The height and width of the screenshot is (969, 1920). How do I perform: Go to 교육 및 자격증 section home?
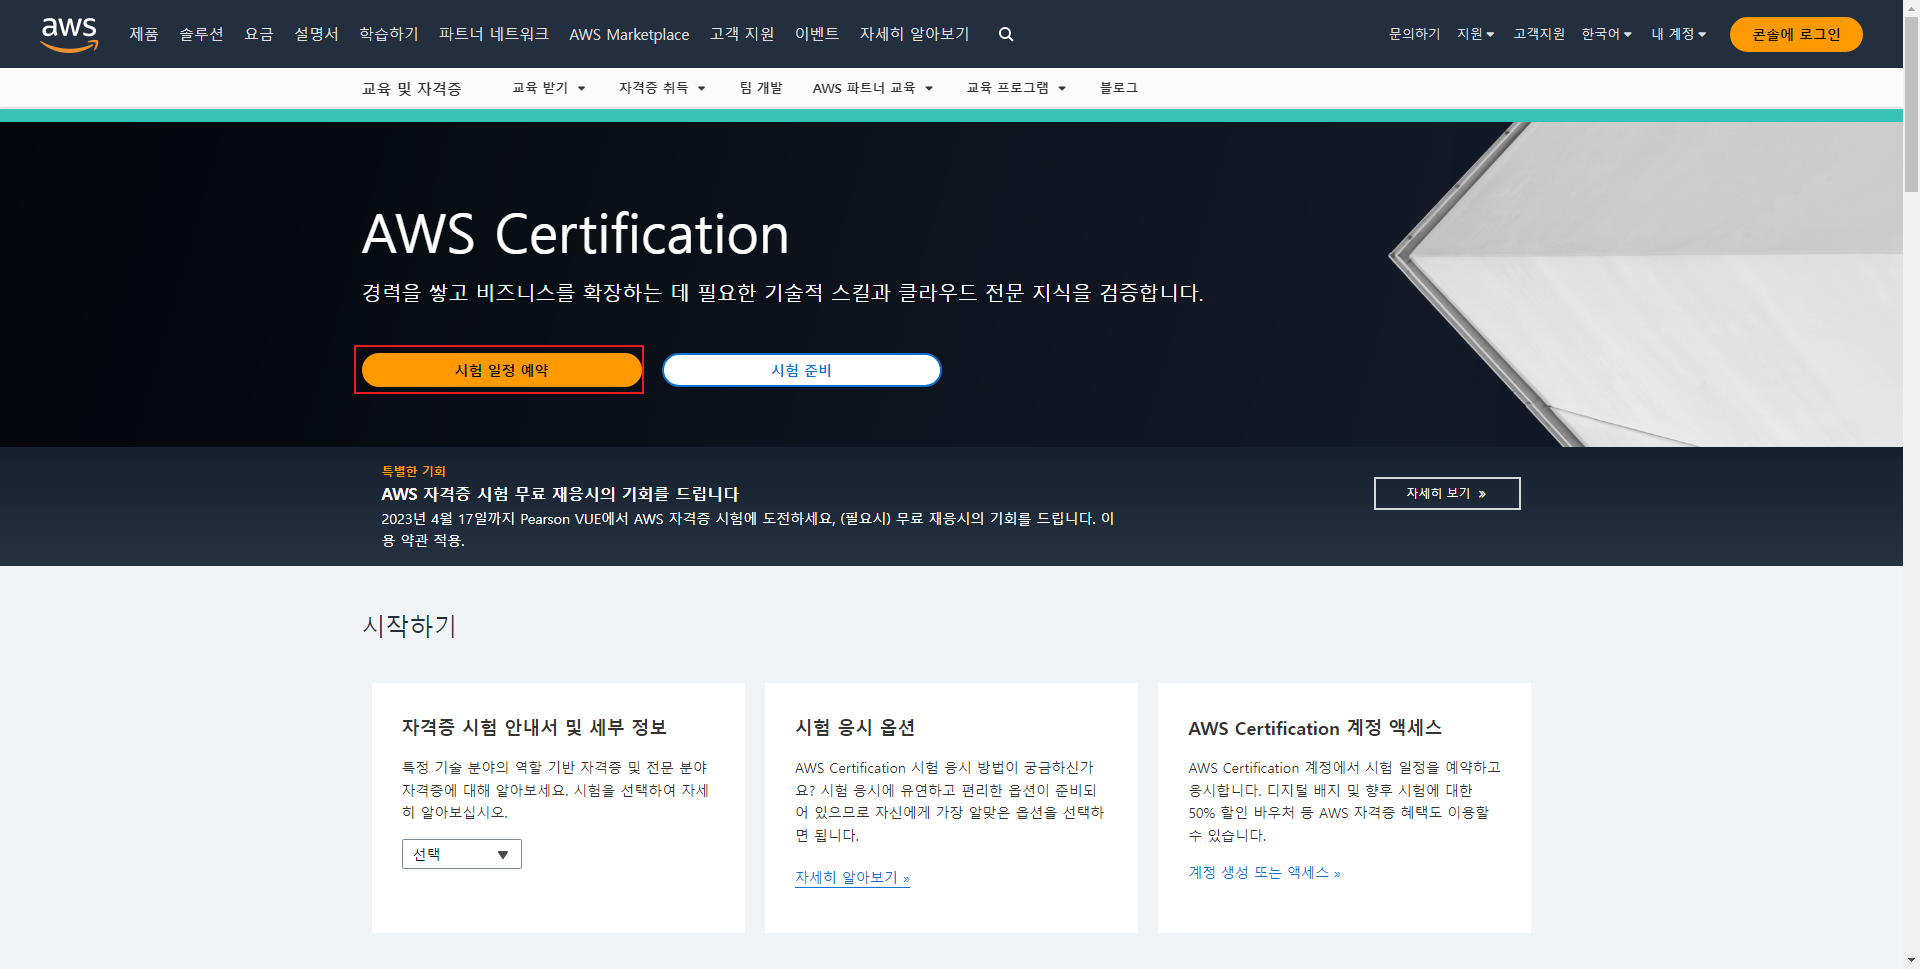pyautogui.click(x=412, y=89)
